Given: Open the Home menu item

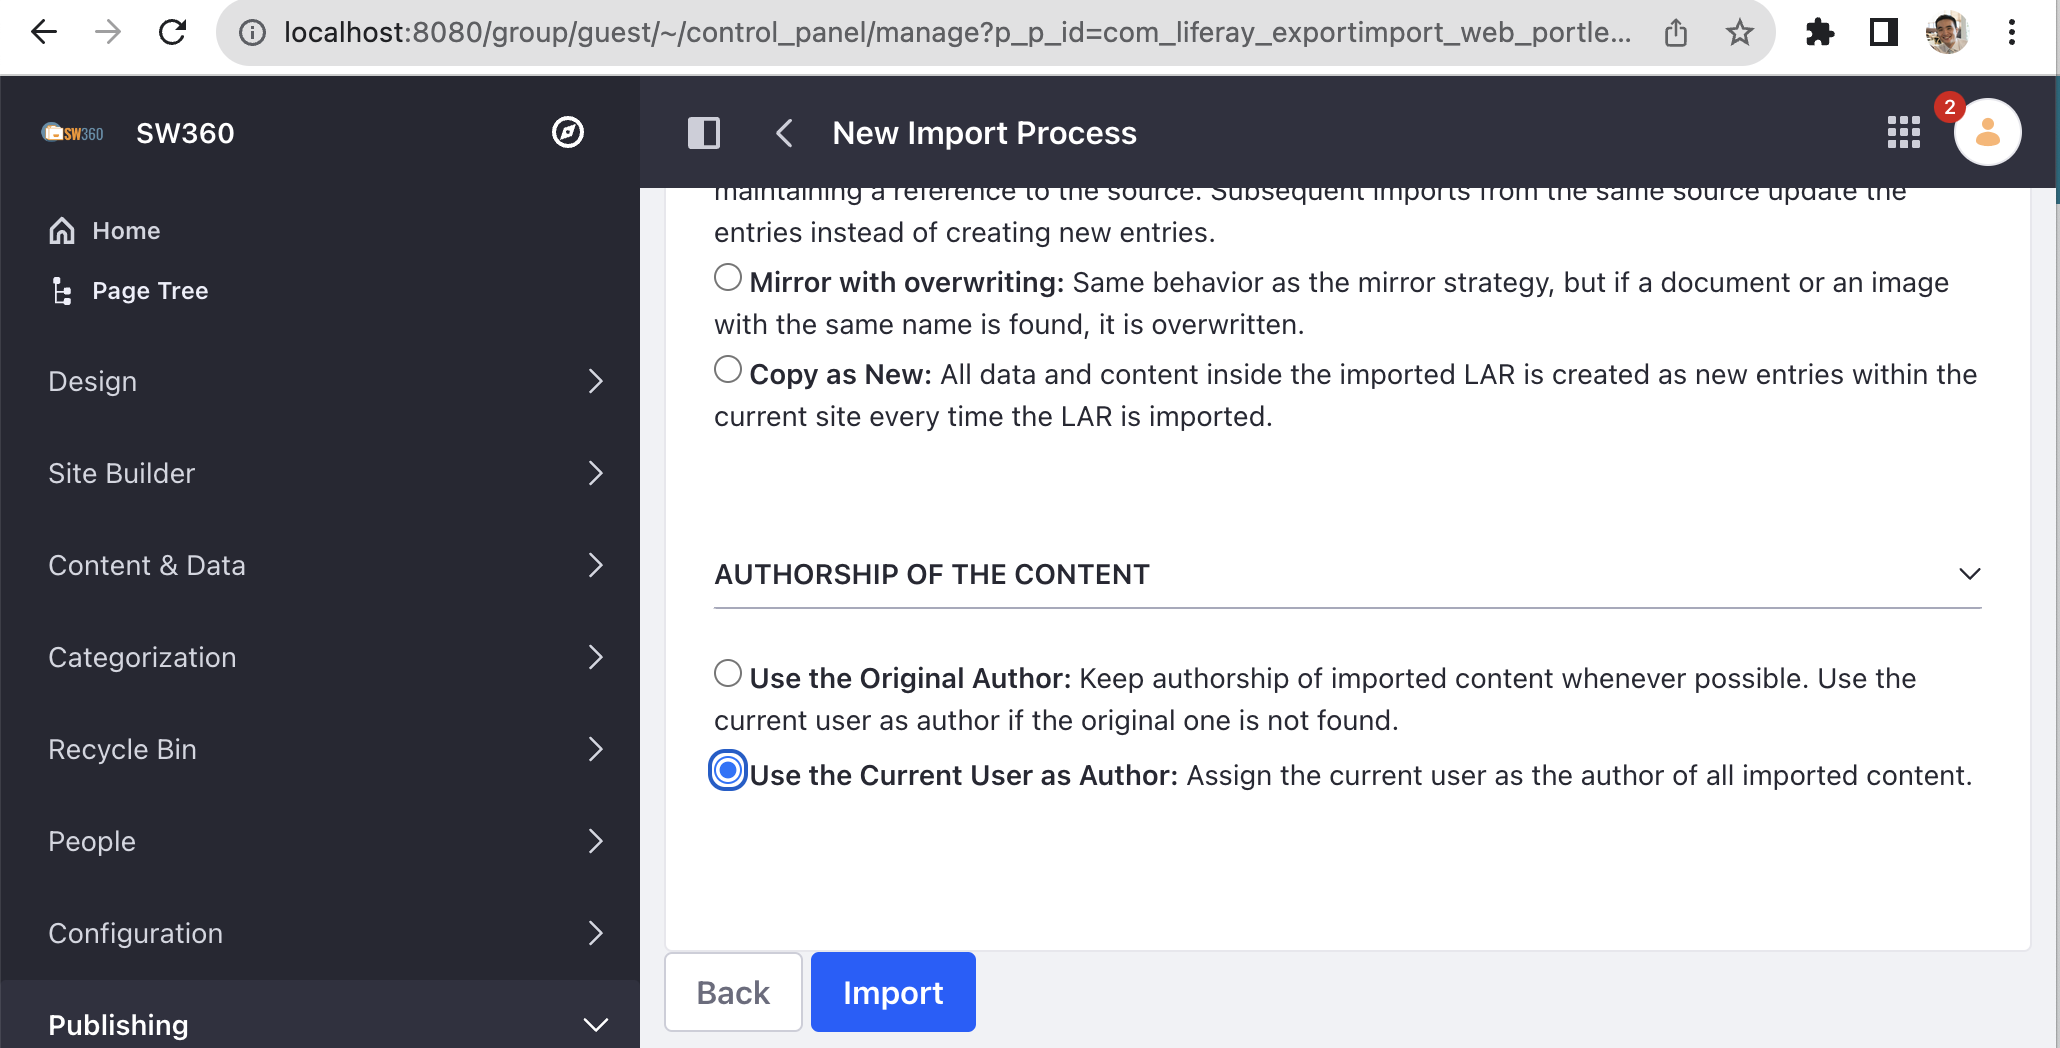Looking at the screenshot, I should click(x=125, y=231).
